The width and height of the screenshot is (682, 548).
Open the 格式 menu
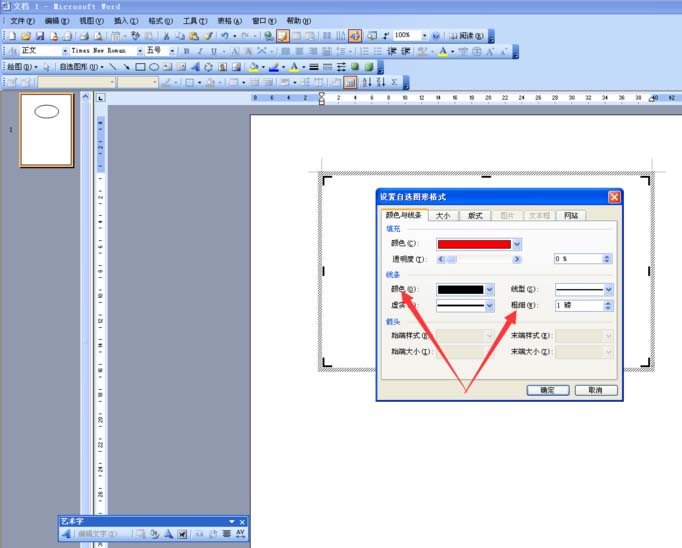click(160, 21)
